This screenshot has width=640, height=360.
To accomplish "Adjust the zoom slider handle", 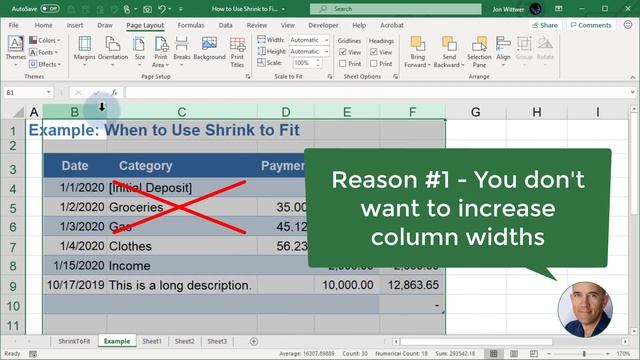I will 584,353.
